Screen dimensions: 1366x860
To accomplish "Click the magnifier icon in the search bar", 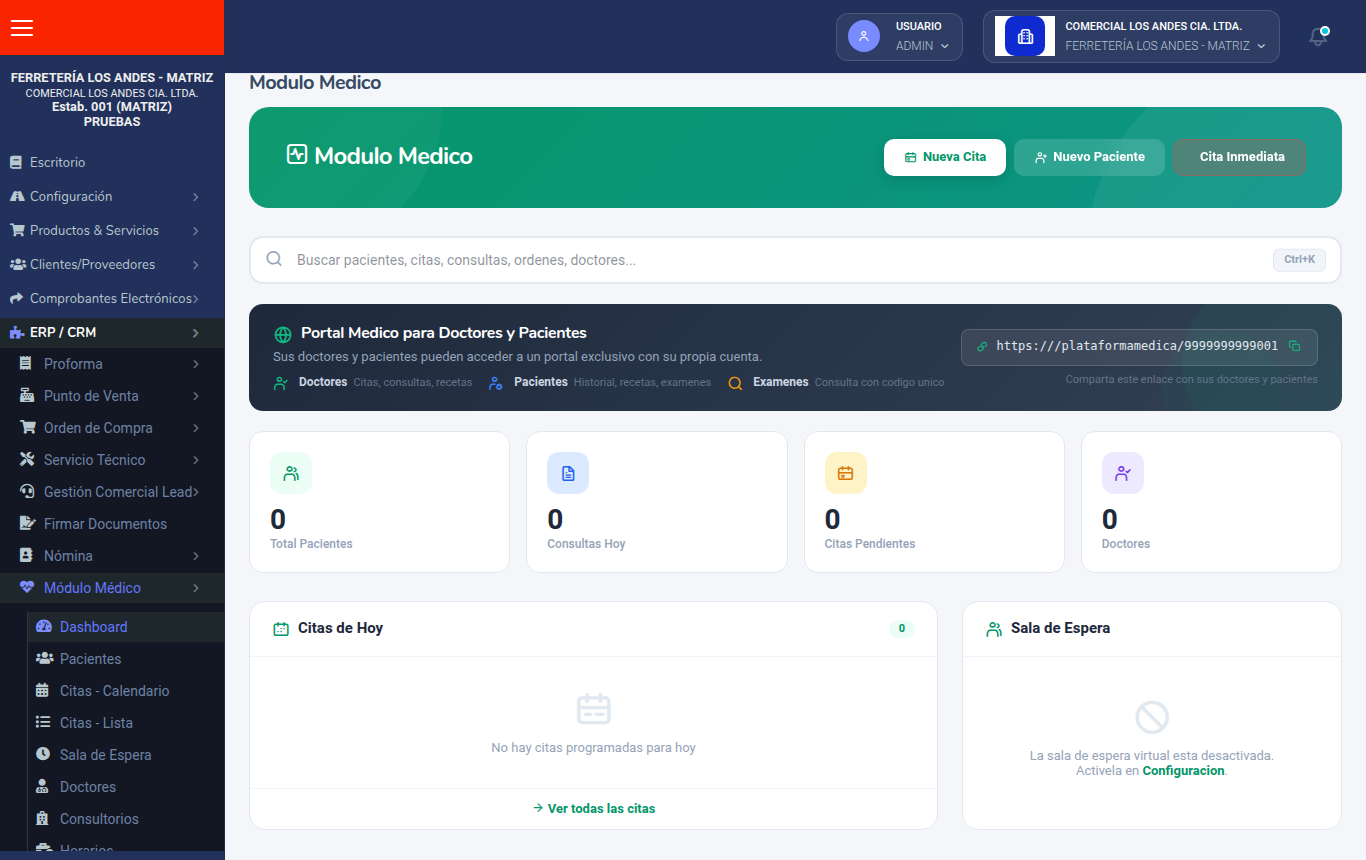I will coord(274,259).
